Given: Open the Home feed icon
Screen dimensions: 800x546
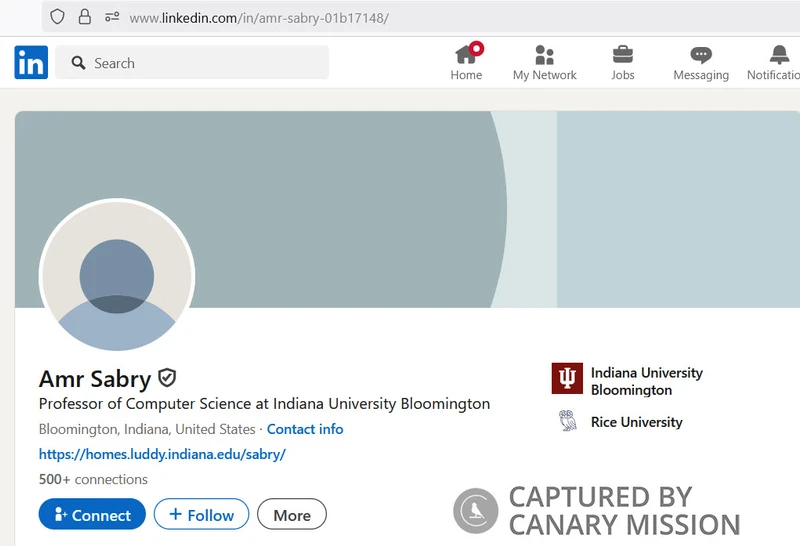Looking at the screenshot, I should pos(466,54).
